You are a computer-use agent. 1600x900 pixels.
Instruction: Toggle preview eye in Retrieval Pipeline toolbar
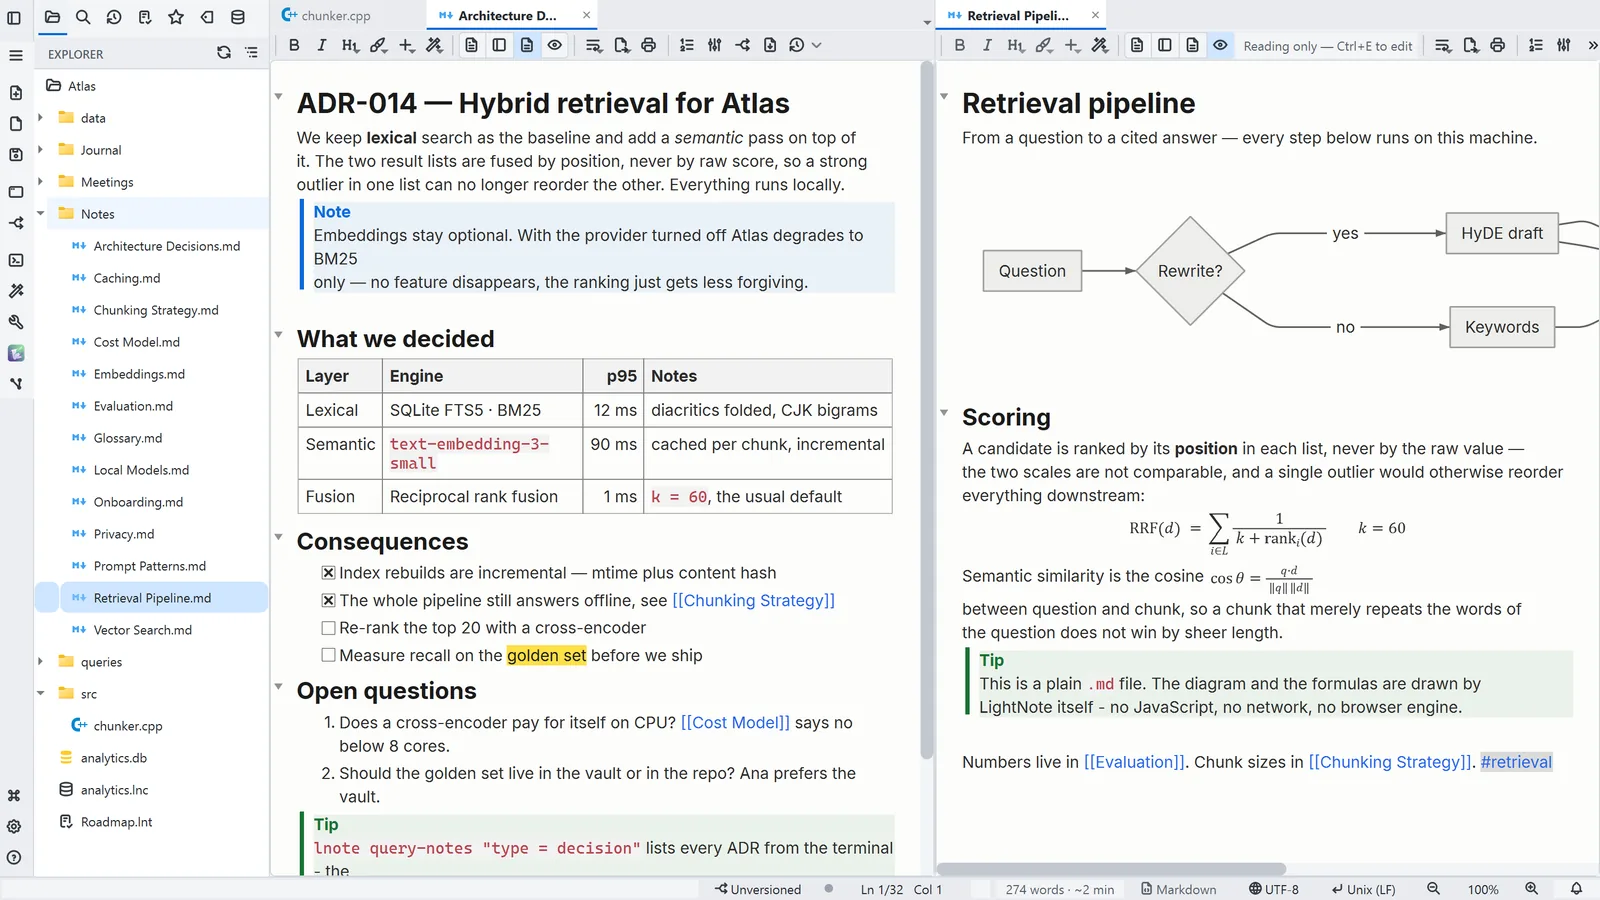tap(1220, 45)
